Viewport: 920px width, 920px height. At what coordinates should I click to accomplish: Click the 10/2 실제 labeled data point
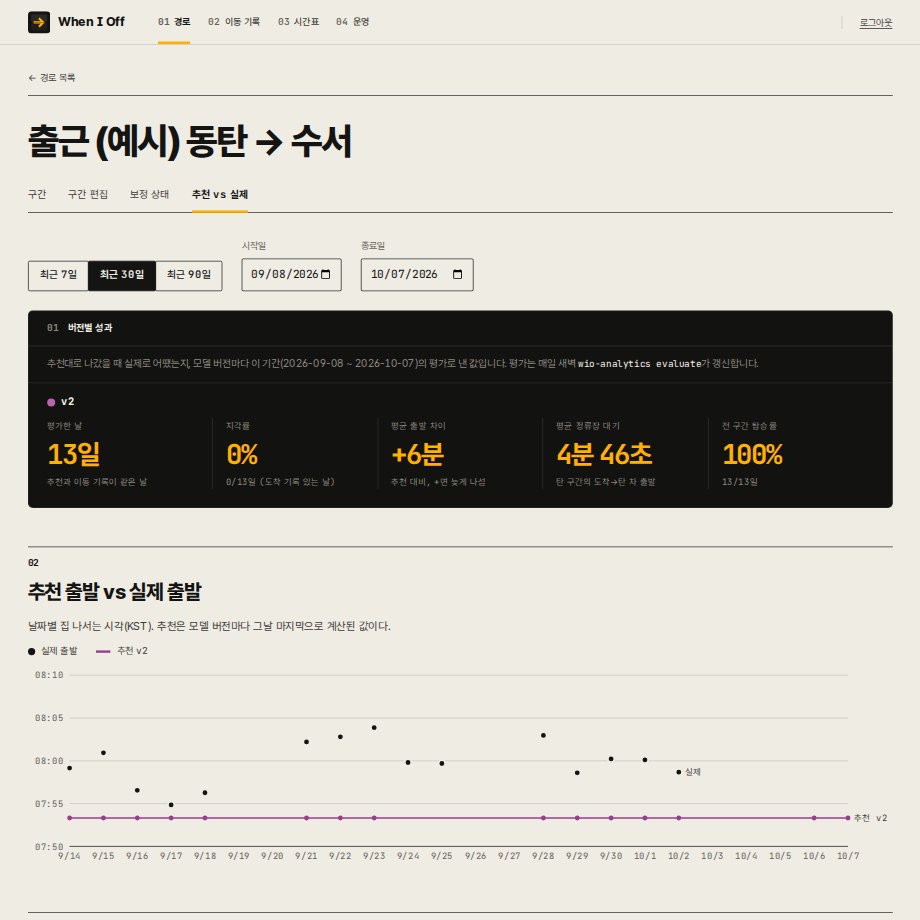(679, 772)
